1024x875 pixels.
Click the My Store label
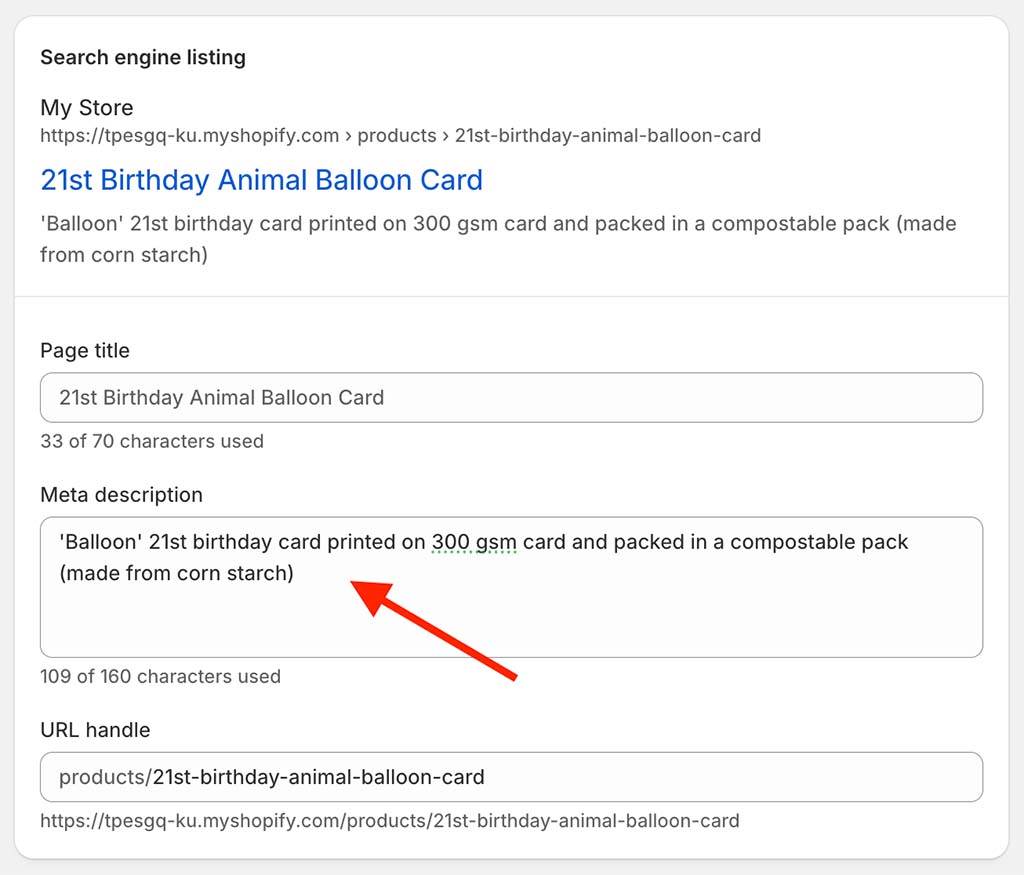(x=87, y=108)
